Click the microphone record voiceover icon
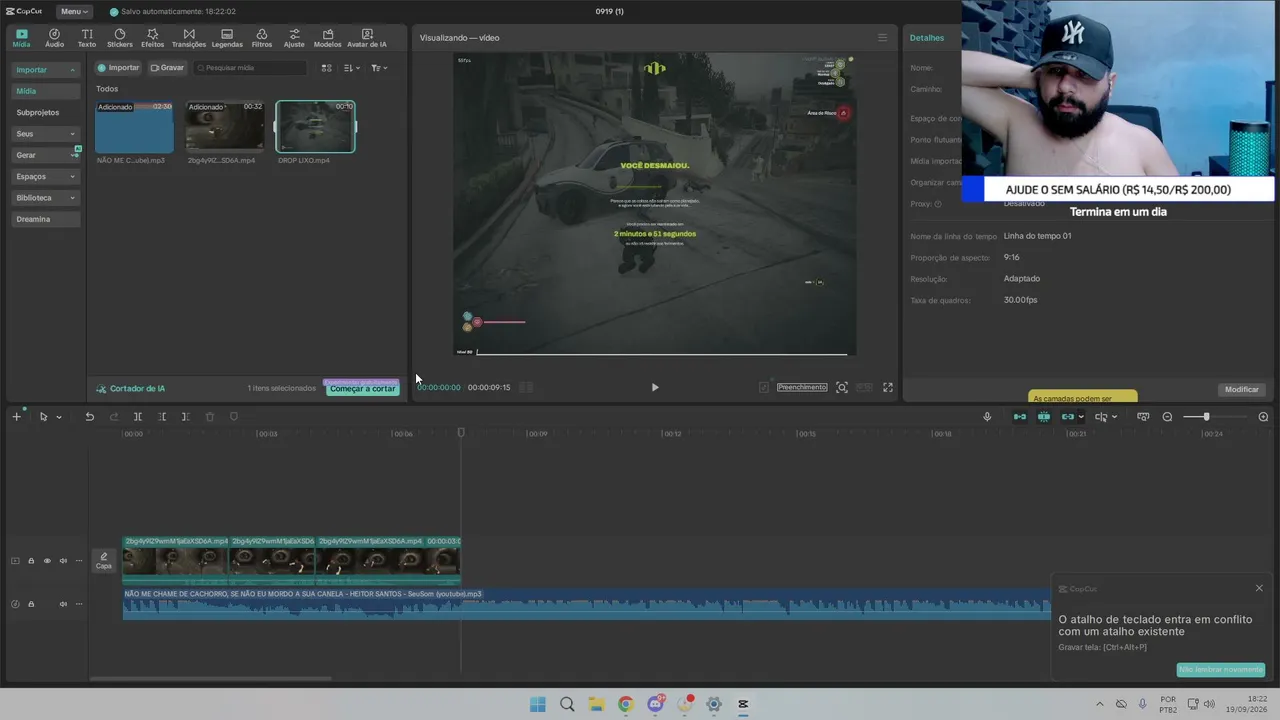Viewport: 1280px width, 720px height. (987, 417)
